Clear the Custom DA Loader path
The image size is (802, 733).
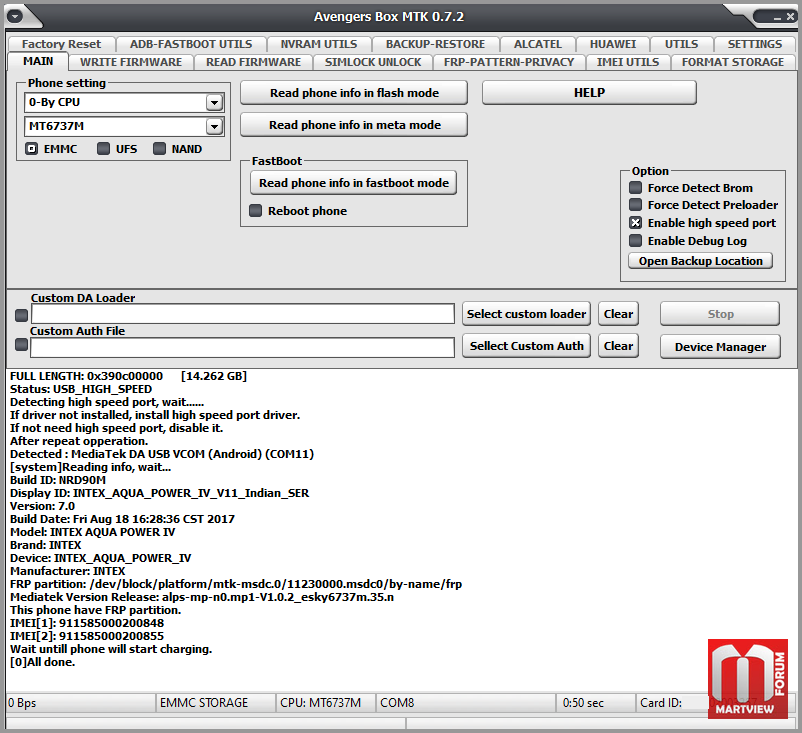click(618, 314)
